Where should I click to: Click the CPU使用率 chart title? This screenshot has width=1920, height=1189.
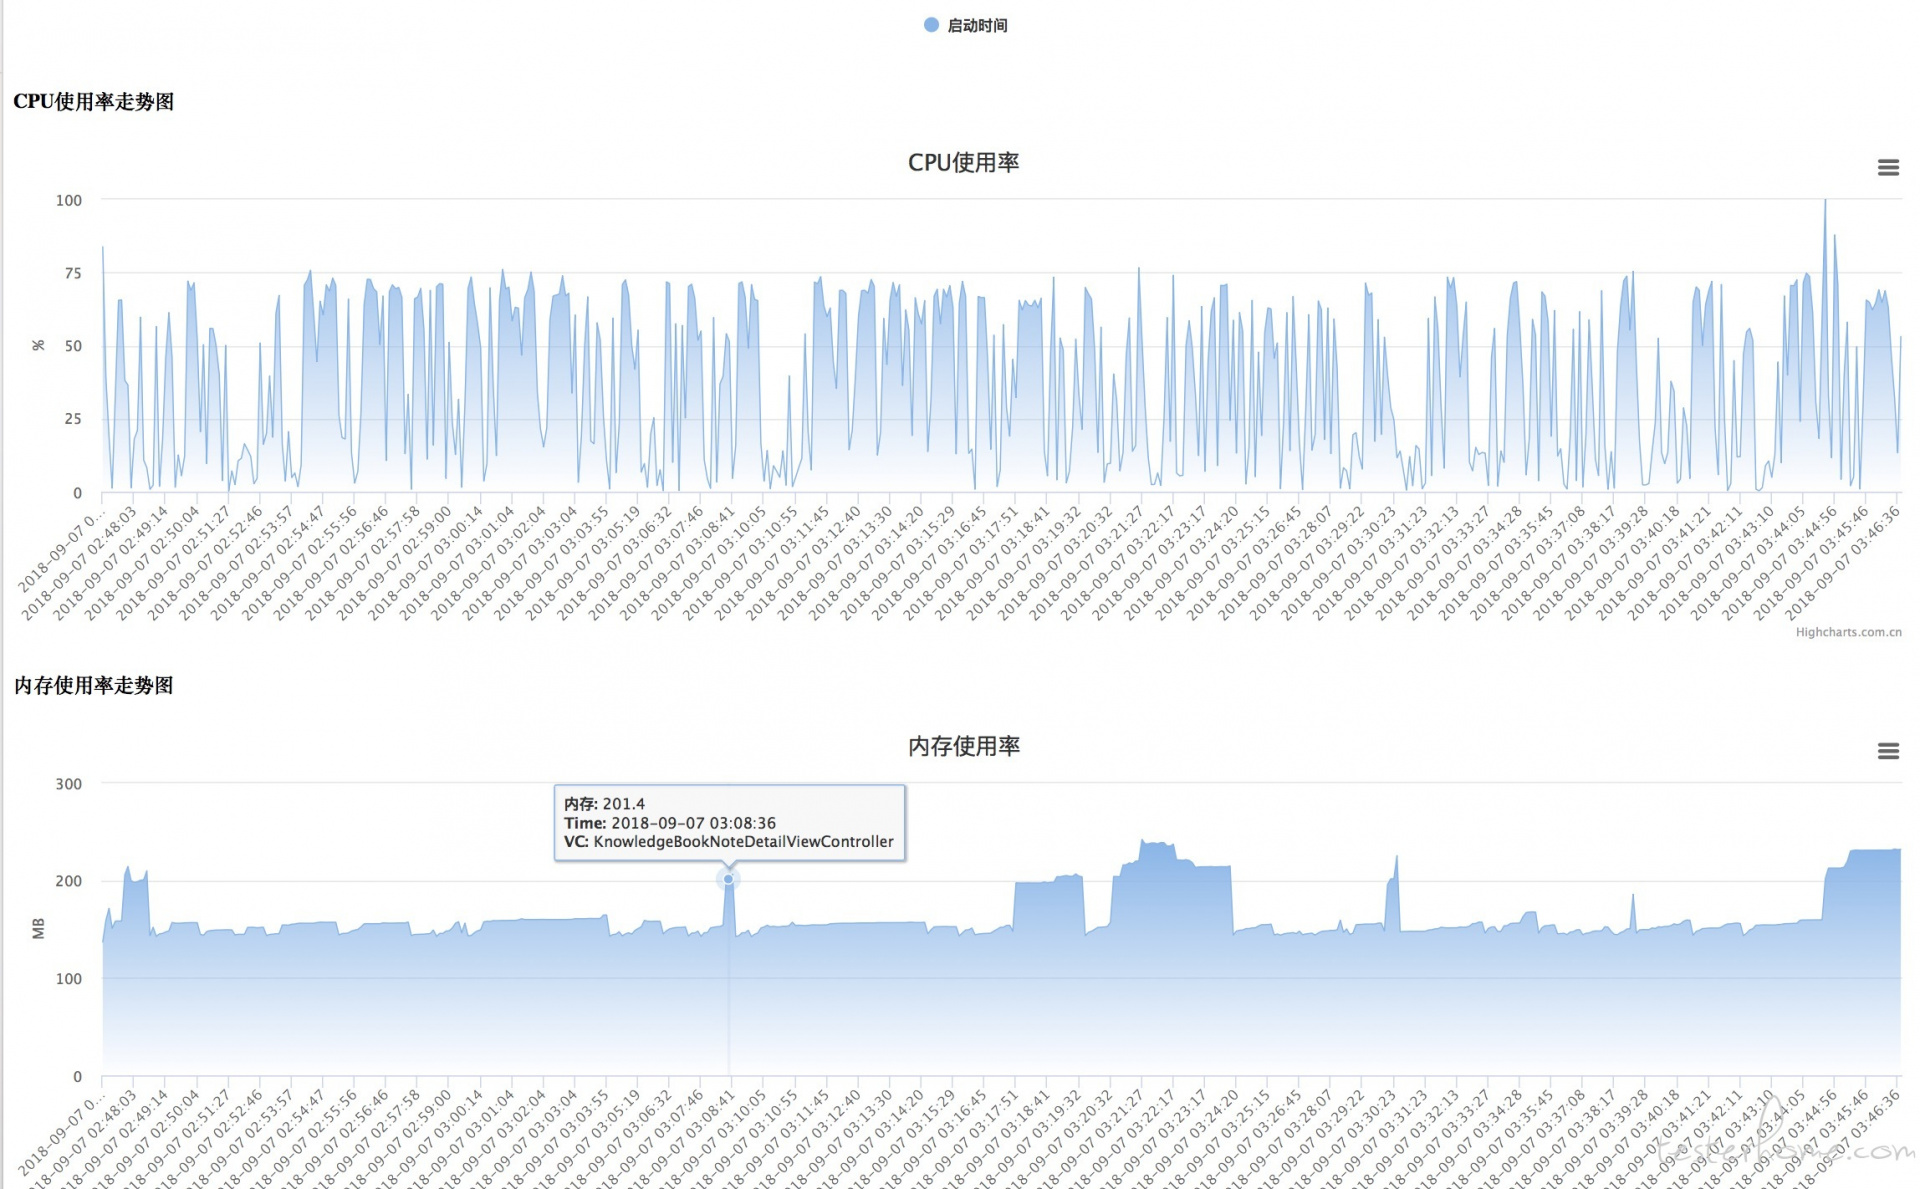pos(963,163)
